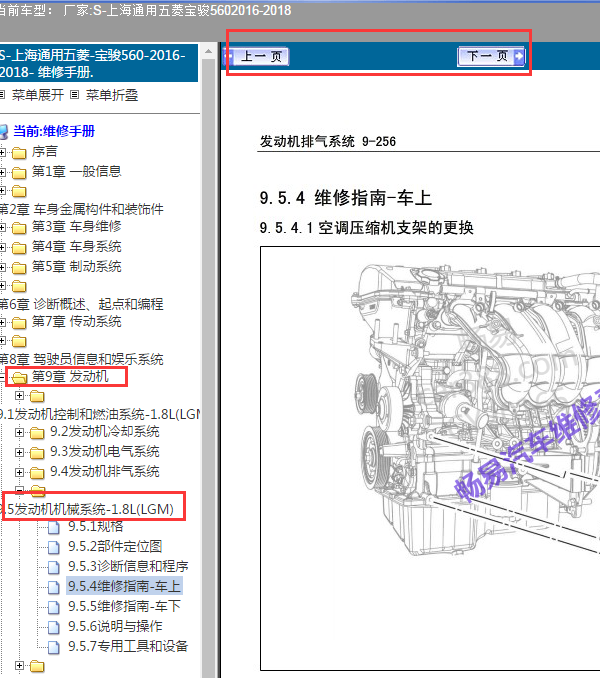Click the engine diagram image

(x=430, y=458)
